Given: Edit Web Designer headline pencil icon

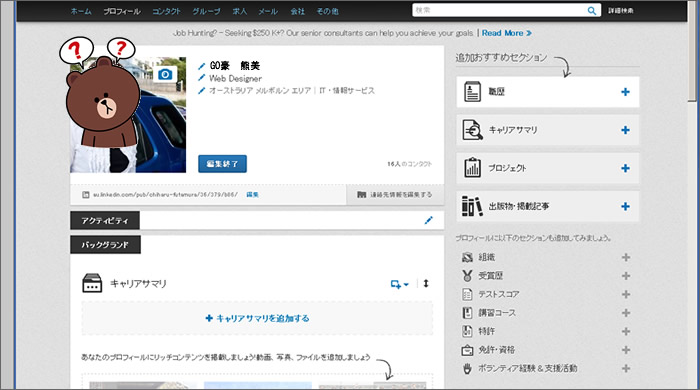Looking at the screenshot, I should [201, 78].
